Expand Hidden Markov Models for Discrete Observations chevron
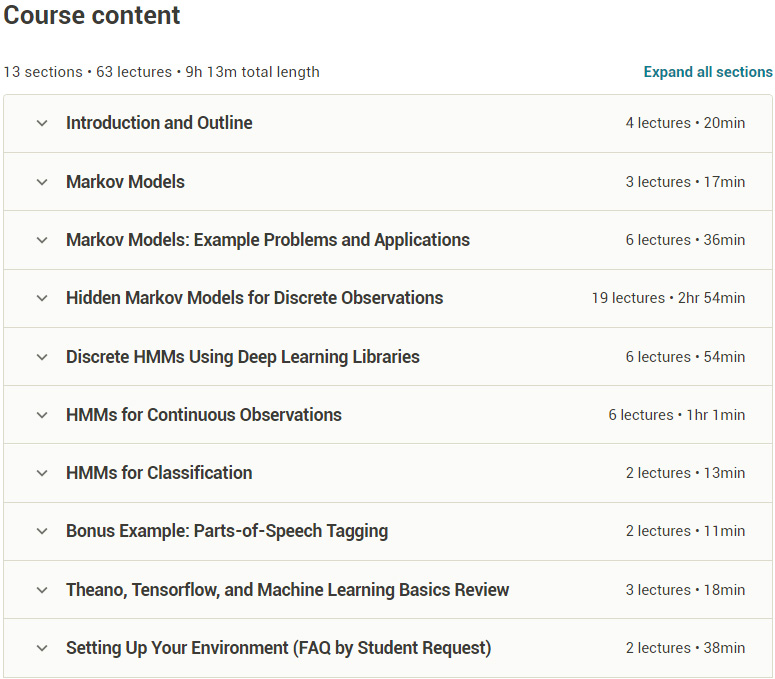 [x=42, y=298]
